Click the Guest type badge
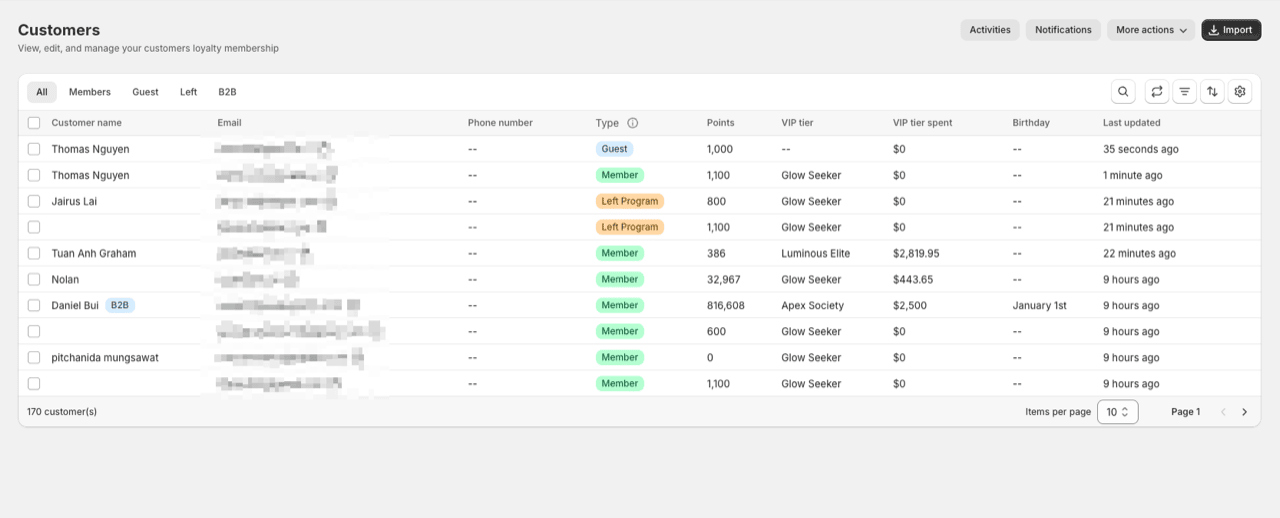This screenshot has height=518, width=1280. (x=615, y=149)
